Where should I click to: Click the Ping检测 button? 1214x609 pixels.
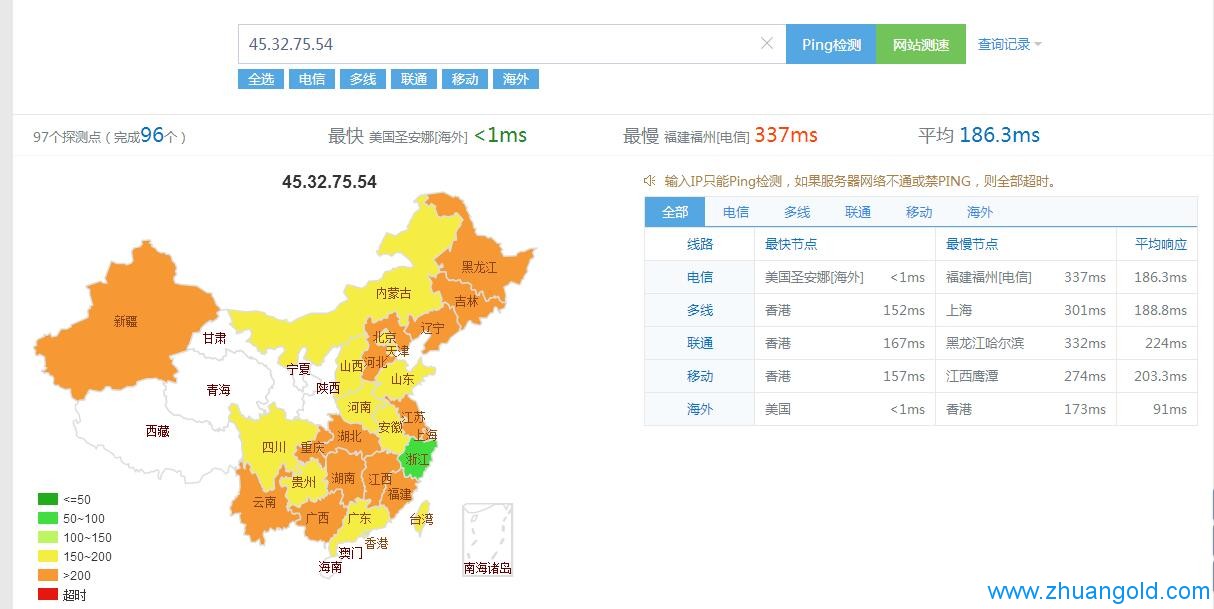click(831, 43)
